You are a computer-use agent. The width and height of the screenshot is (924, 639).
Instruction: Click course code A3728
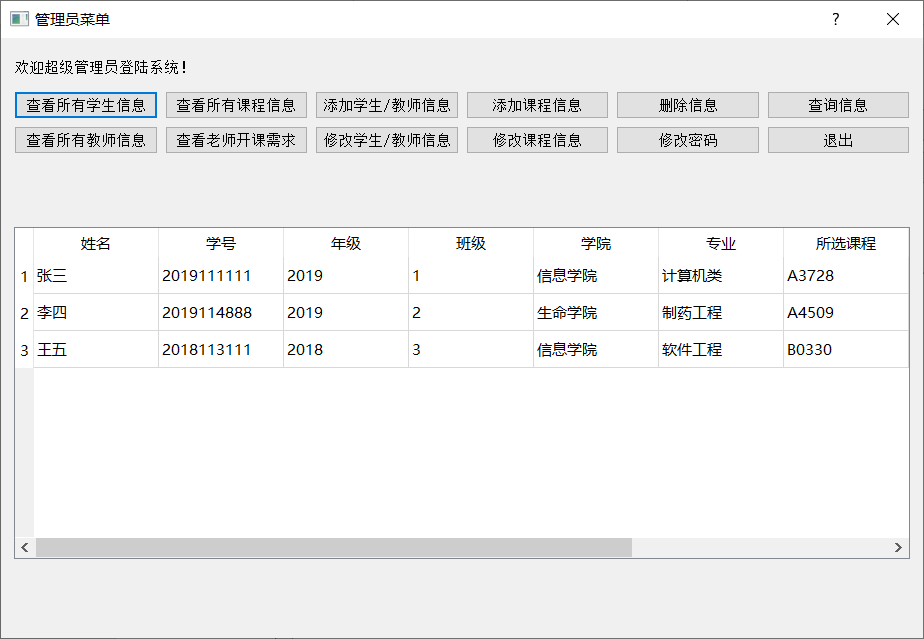(x=846, y=275)
